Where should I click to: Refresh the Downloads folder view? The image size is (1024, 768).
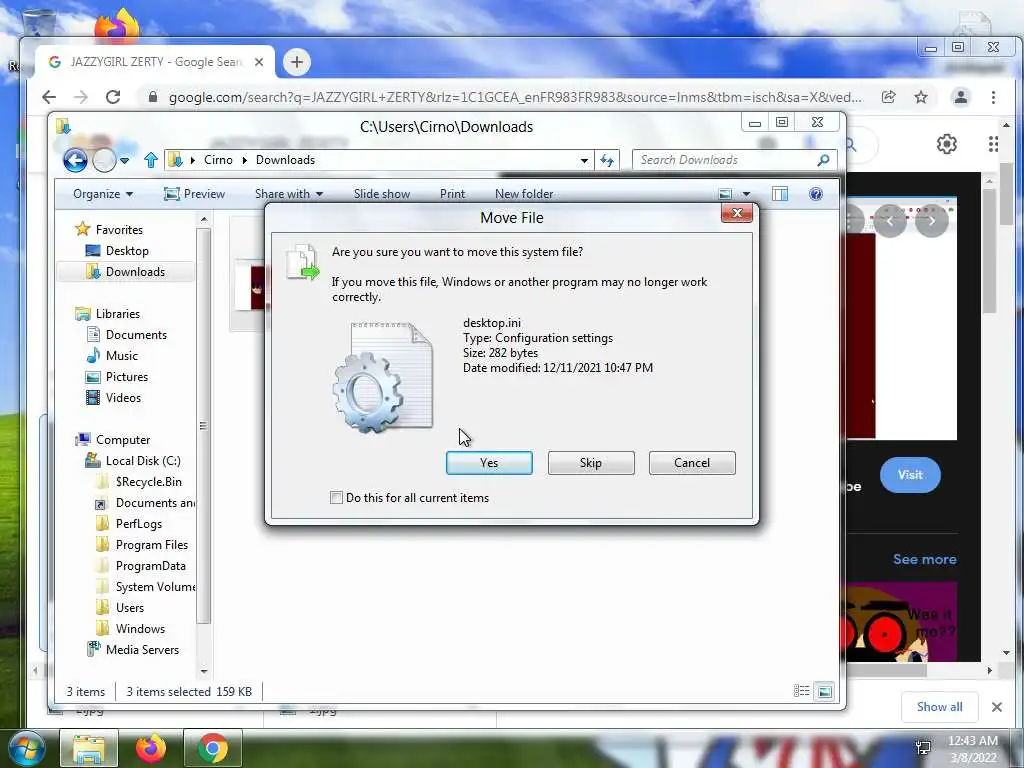click(607, 160)
